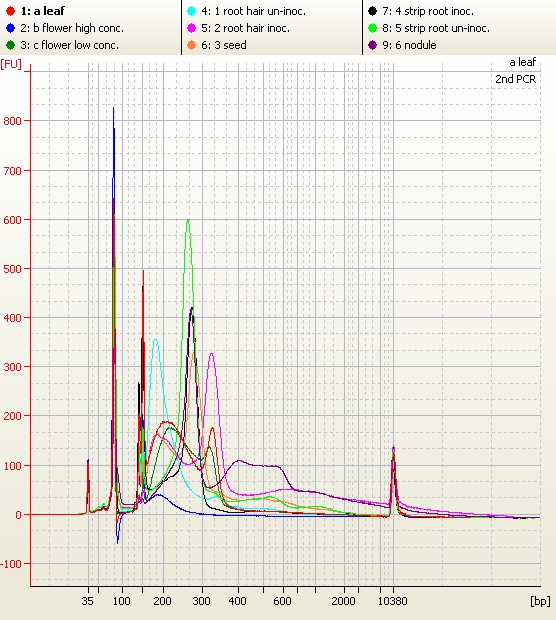The width and height of the screenshot is (556, 620).
Task: Click the red dot for a leaf
Action: 11,11
